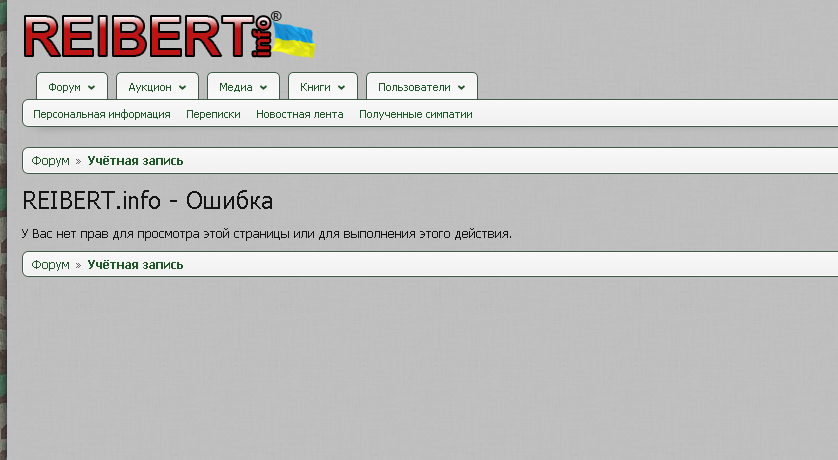Click Форум in the bottom breadcrumb

coord(50,265)
